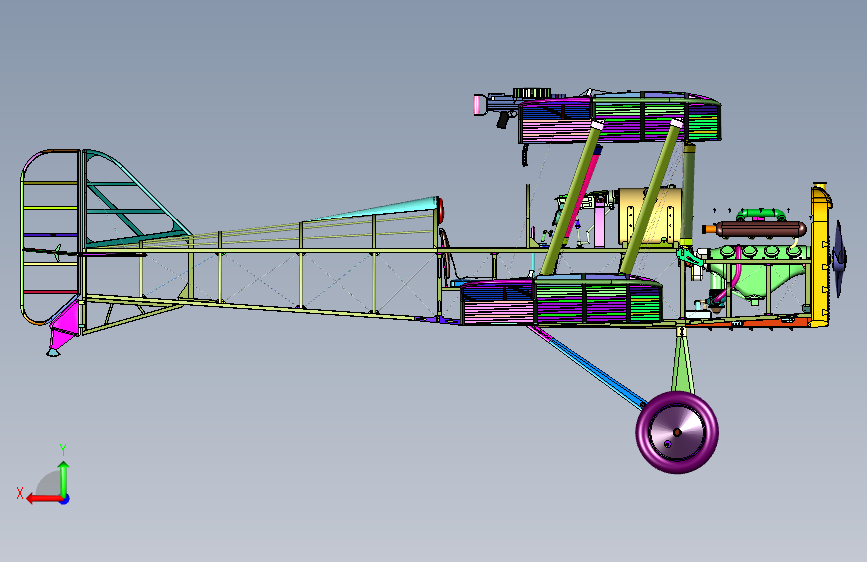This screenshot has height=562, width=867.
Task: Pick the cyan tail skid shoe
Action: tap(53, 352)
